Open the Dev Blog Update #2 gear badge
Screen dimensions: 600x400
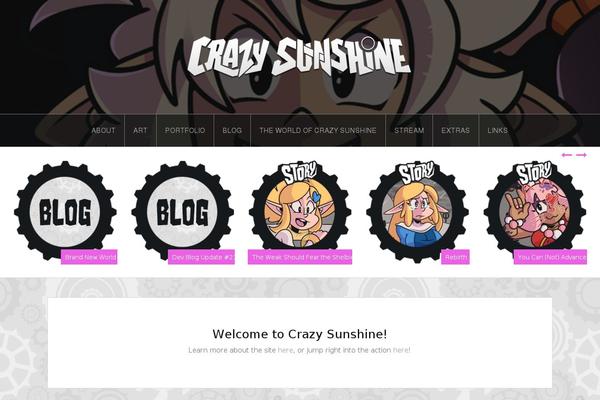183,211
